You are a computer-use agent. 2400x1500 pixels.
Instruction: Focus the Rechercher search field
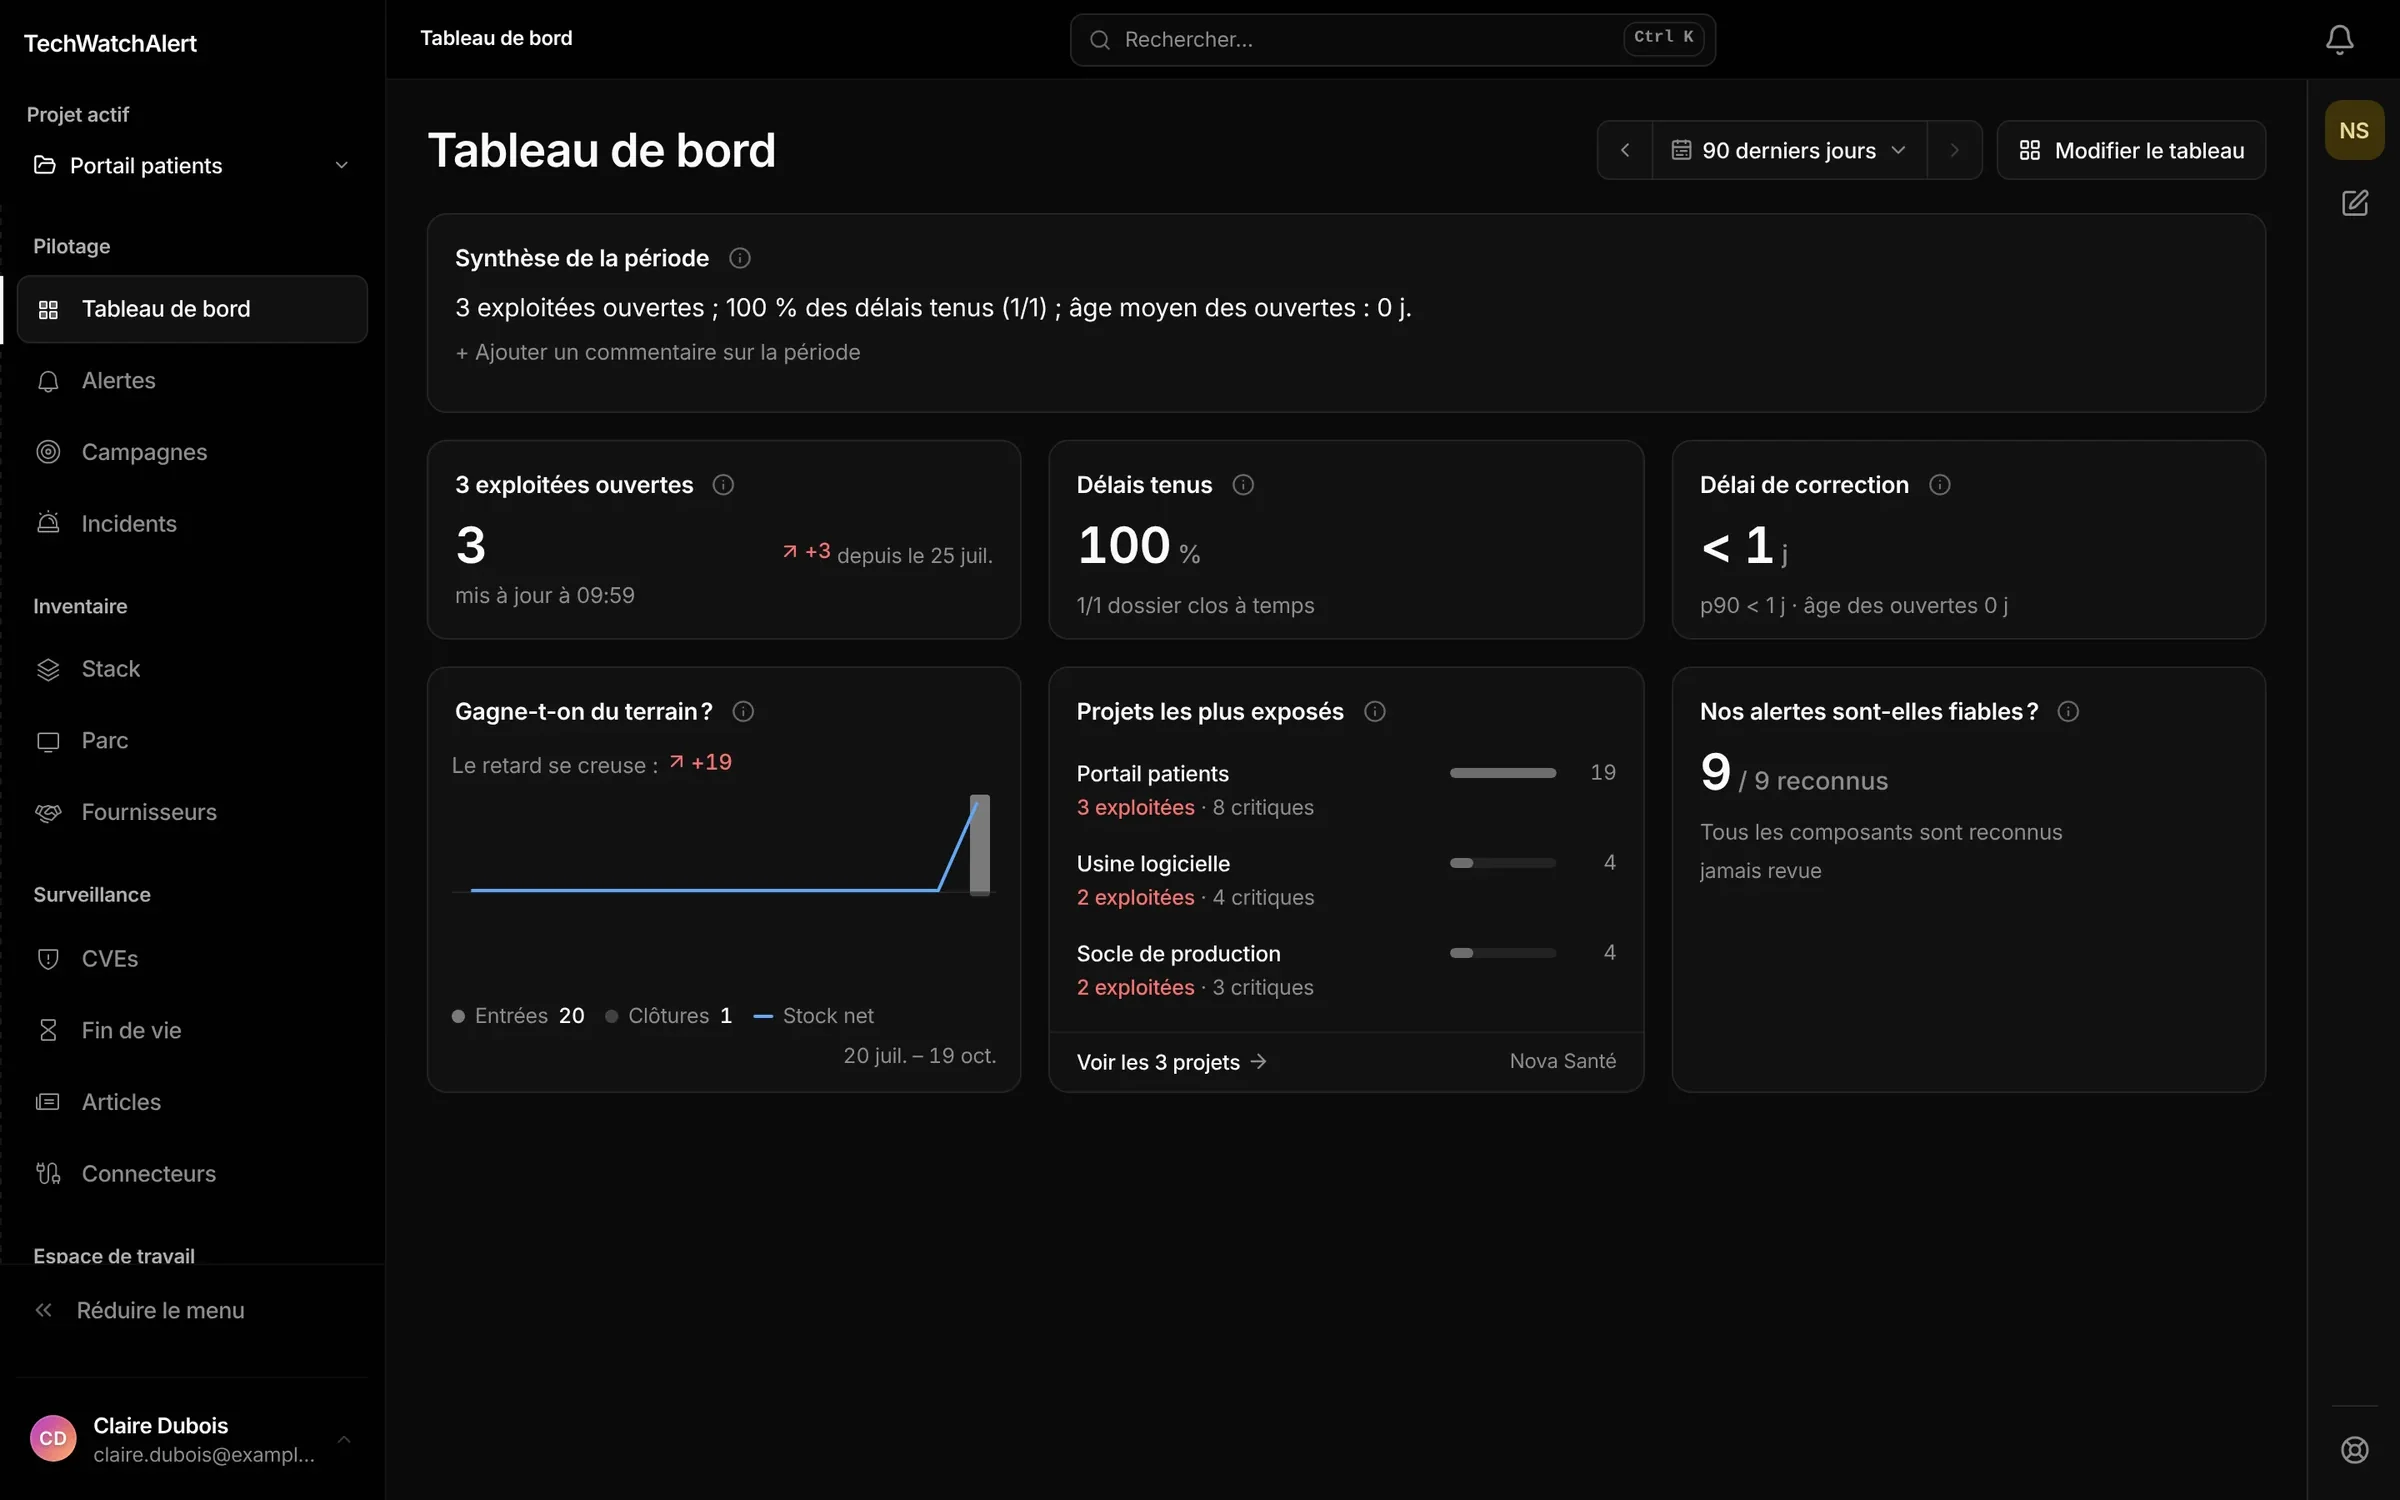click(x=1392, y=40)
